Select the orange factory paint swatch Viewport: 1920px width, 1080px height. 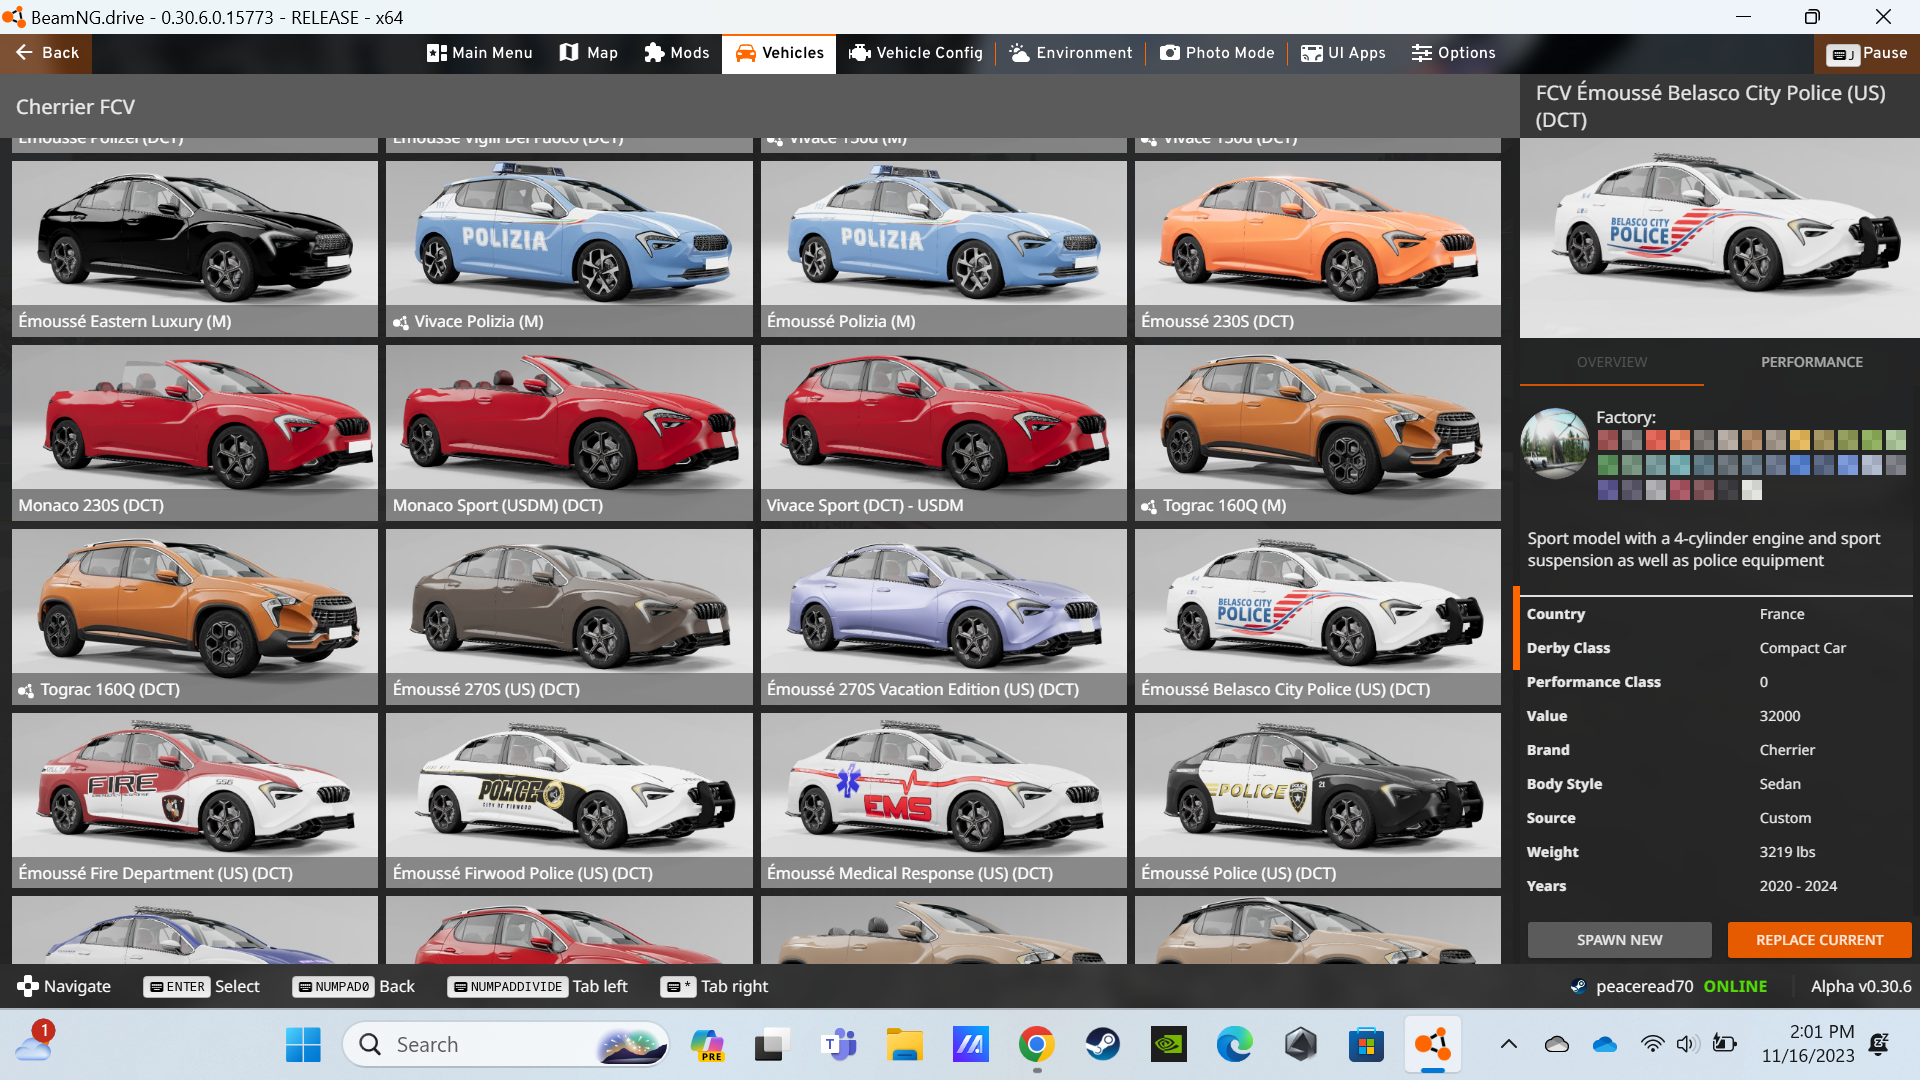(1680, 440)
